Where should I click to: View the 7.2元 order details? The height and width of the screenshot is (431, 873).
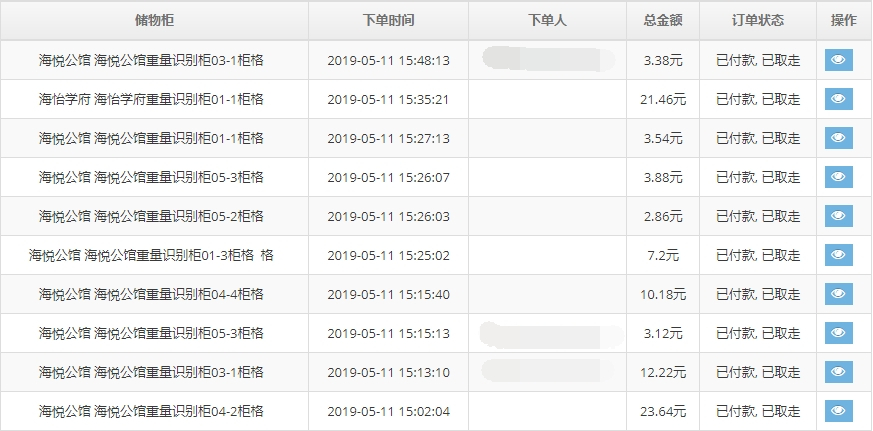838,255
